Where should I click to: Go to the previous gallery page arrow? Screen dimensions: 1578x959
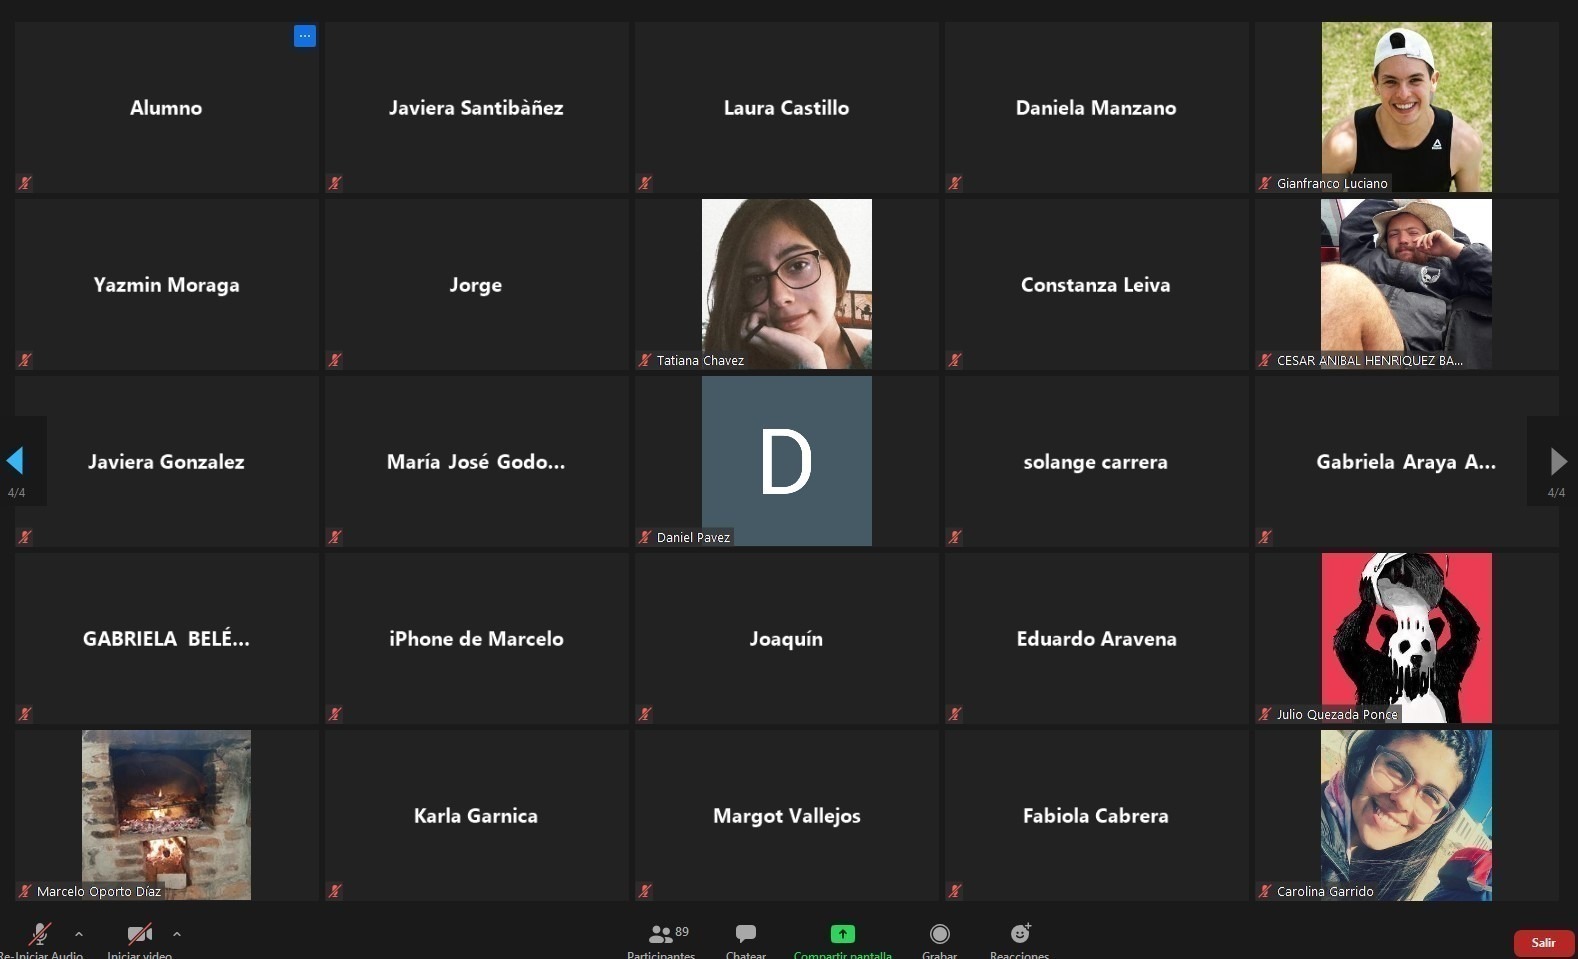[15, 461]
